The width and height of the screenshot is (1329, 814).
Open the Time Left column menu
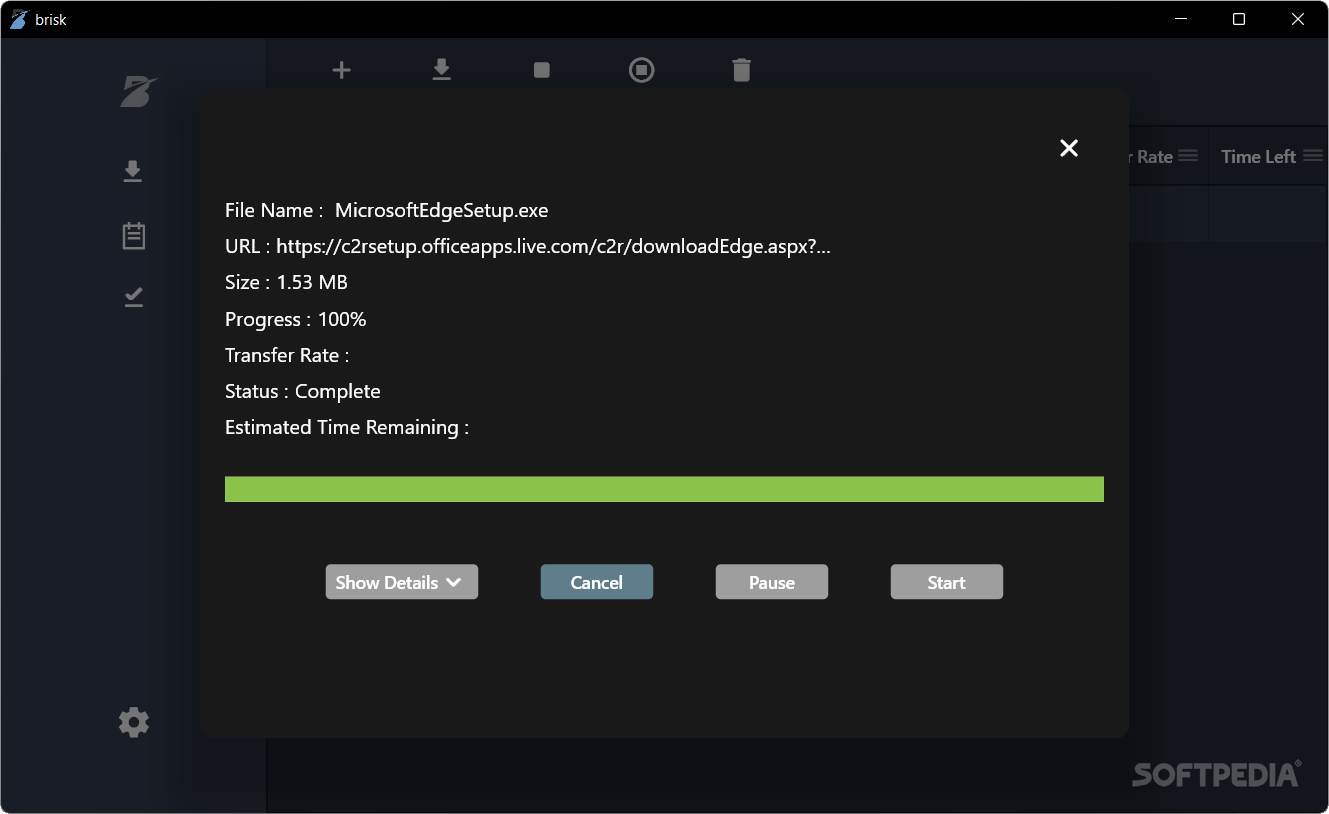click(x=1312, y=156)
